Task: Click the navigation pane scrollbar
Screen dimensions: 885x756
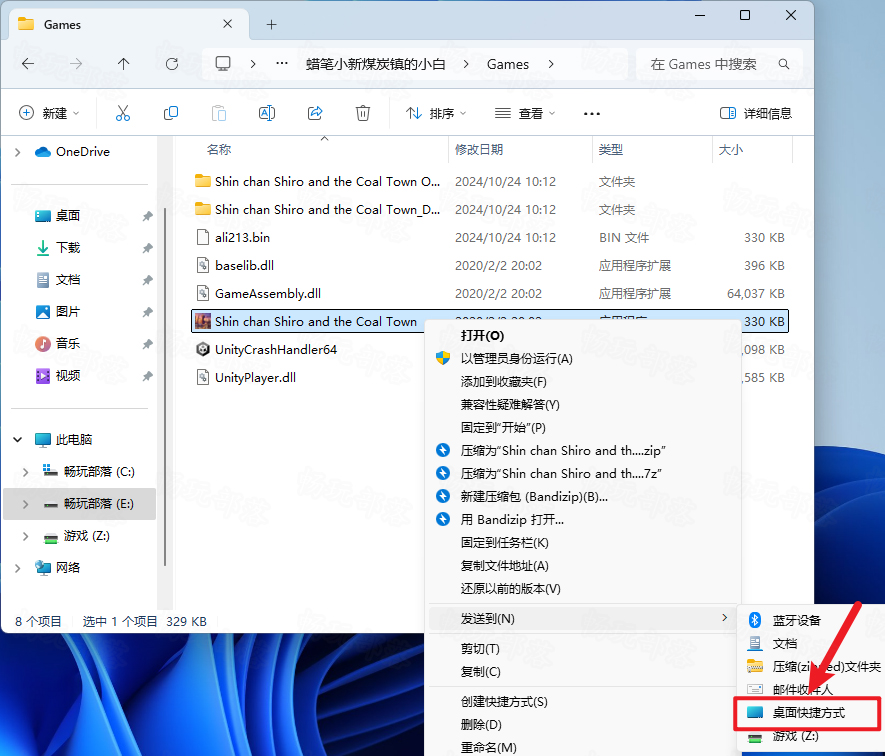Action: coord(165,387)
